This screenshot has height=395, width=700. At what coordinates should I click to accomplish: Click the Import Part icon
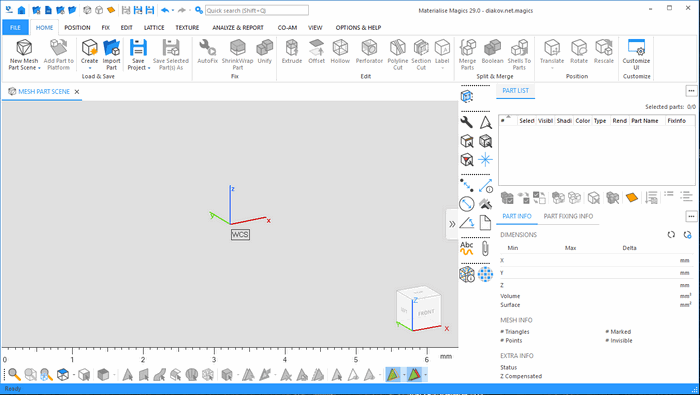coord(112,54)
